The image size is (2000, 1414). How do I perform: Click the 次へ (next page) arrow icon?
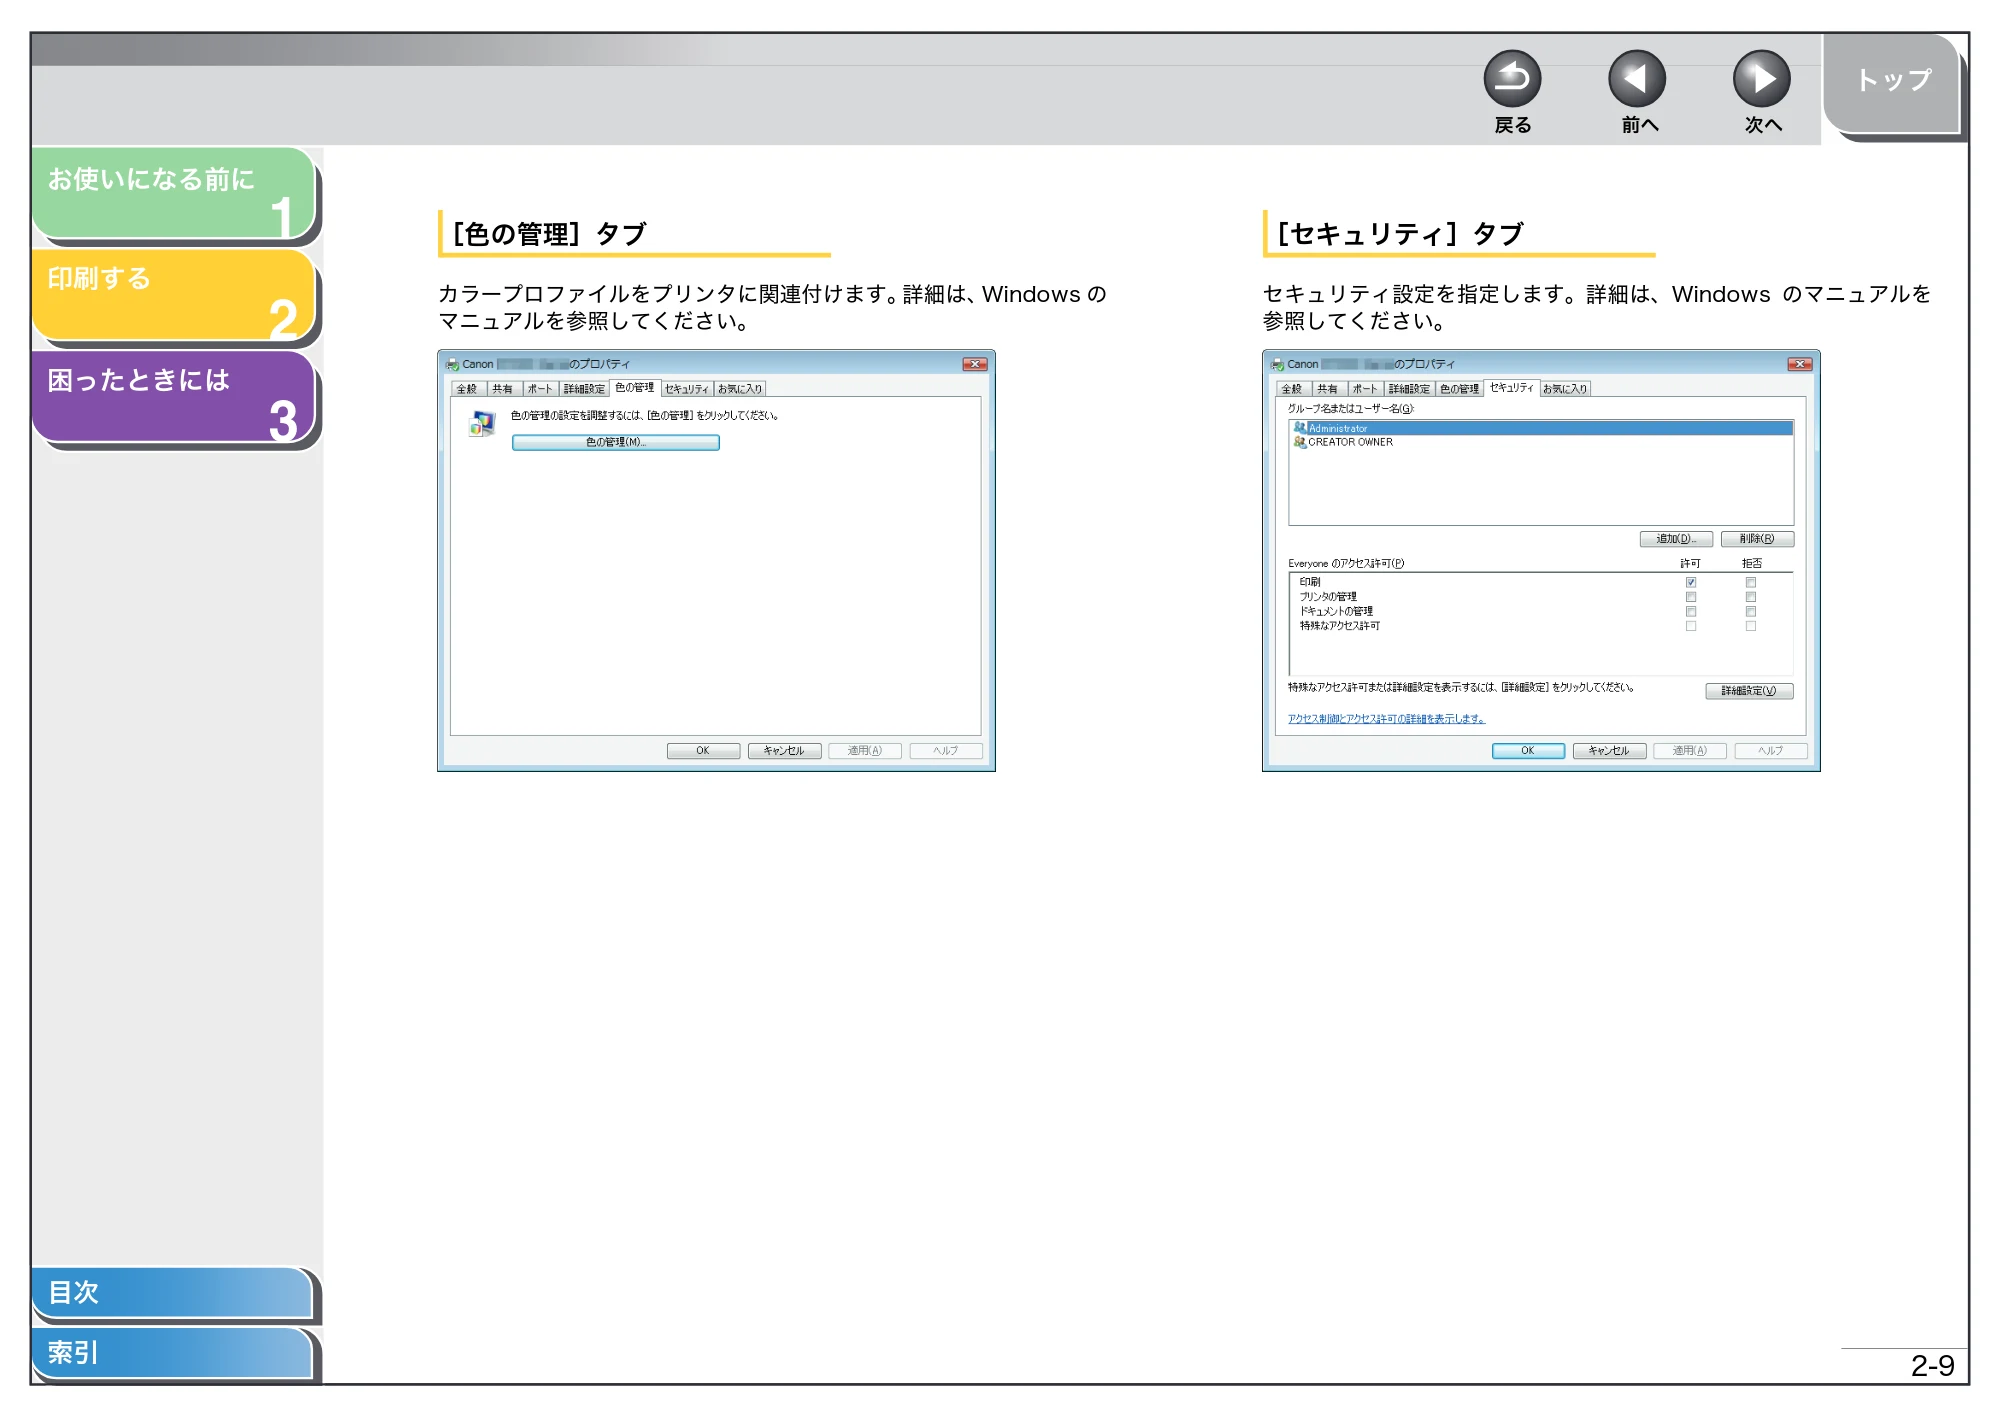coord(1762,79)
